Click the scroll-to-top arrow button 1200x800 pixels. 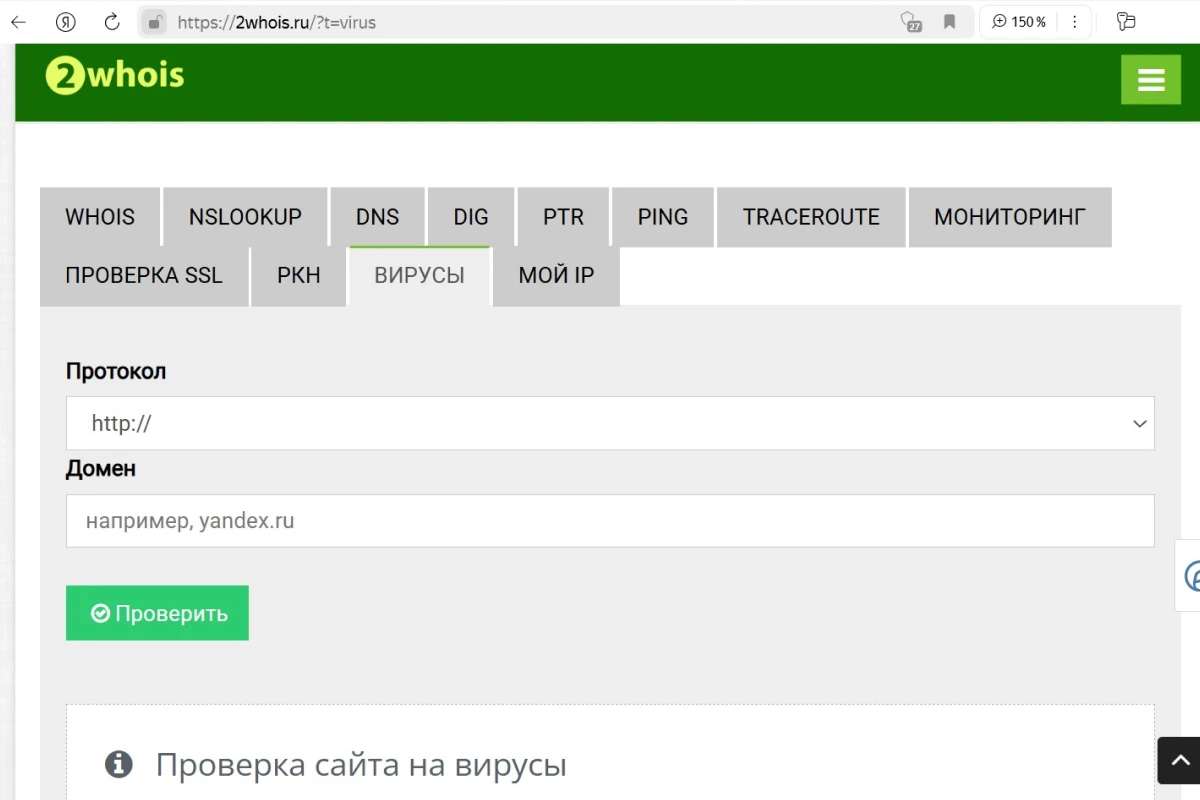[x=1179, y=760]
